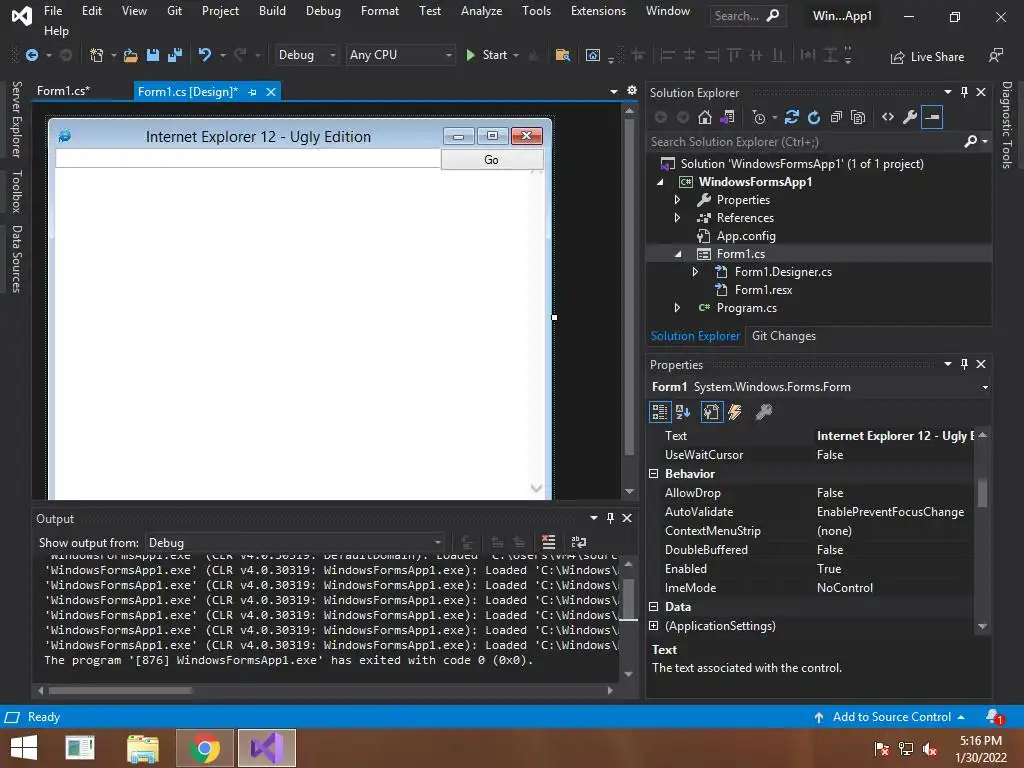Screen dimensions: 1024x768
Task: Click the Save All toolbar icon
Action: pyautogui.click(x=175, y=56)
